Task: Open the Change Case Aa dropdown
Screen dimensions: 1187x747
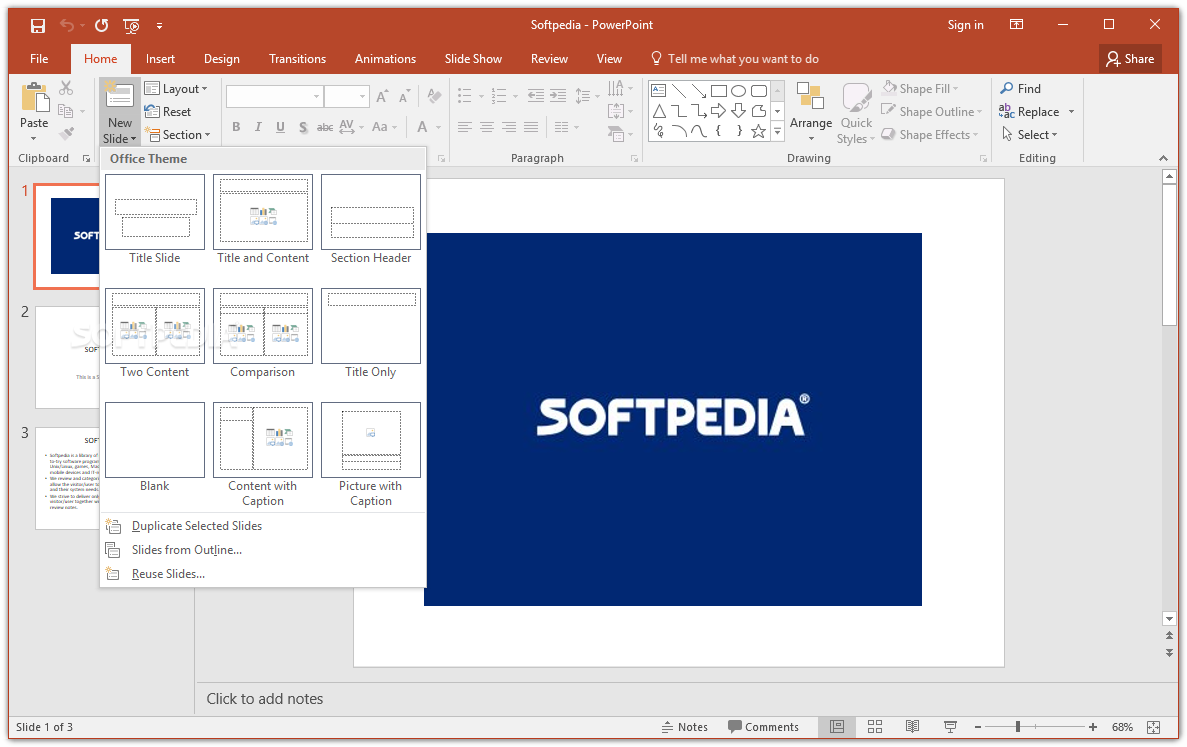Action: 384,127
